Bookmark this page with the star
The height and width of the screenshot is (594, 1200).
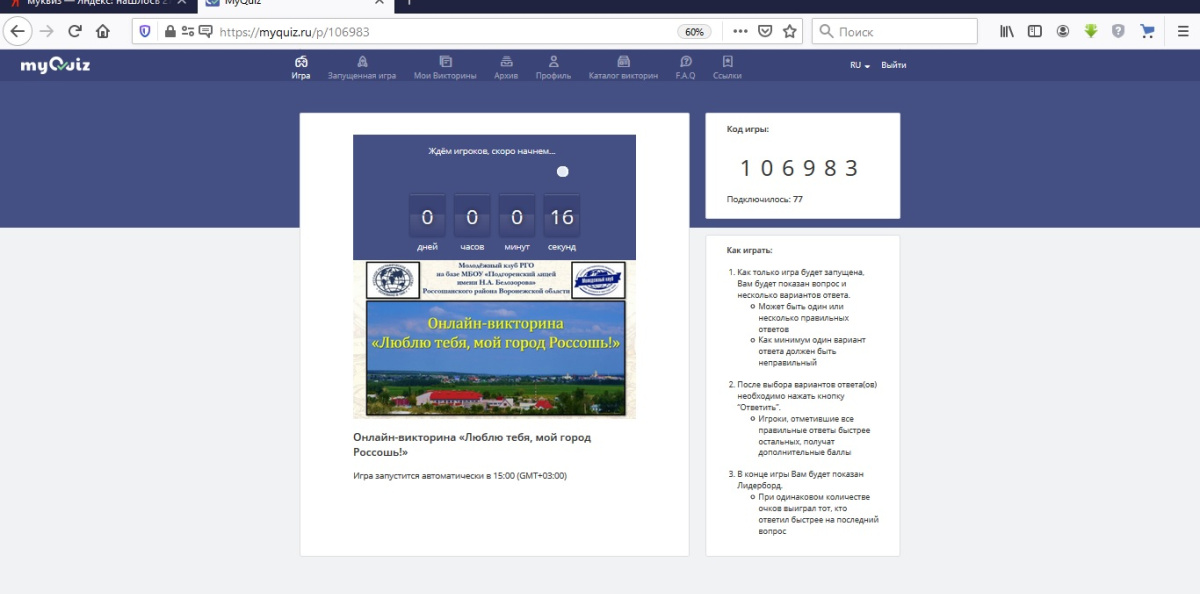790,31
